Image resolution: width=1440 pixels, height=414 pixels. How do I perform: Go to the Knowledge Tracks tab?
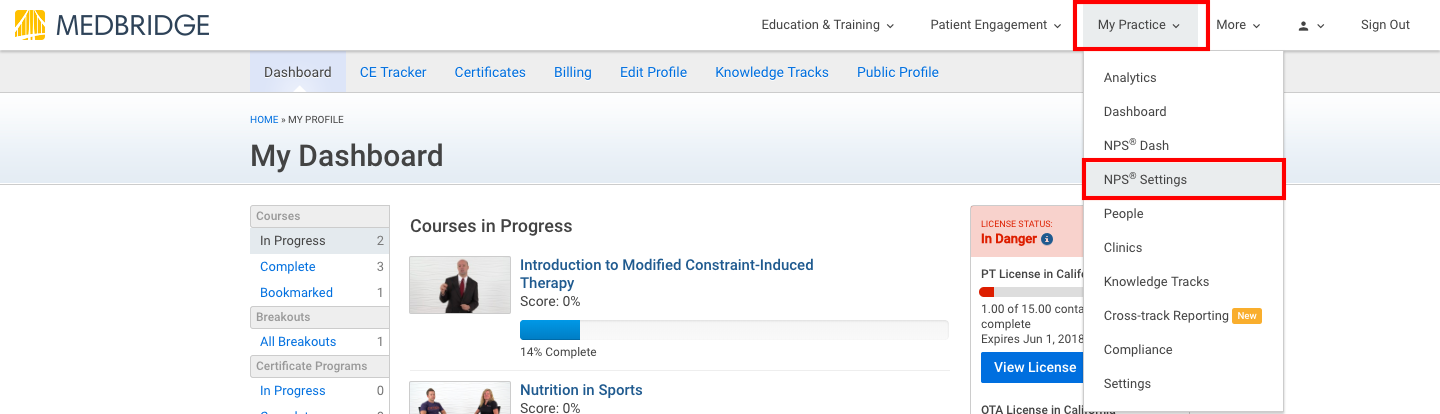point(772,72)
